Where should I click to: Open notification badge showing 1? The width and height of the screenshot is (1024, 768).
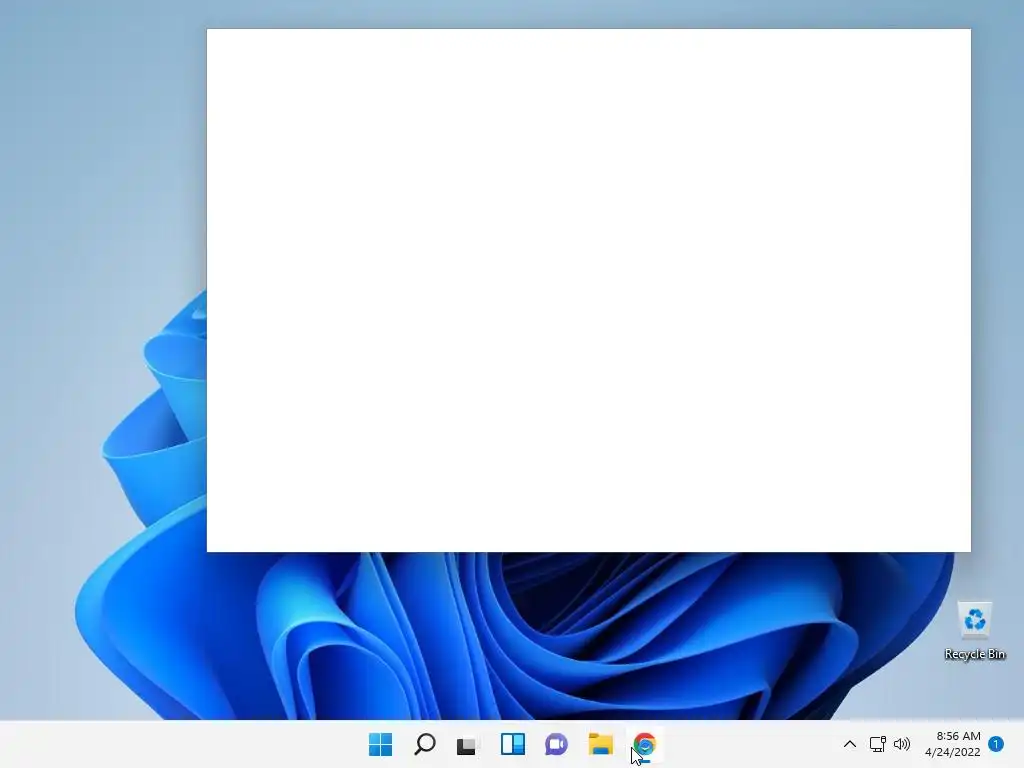point(996,744)
